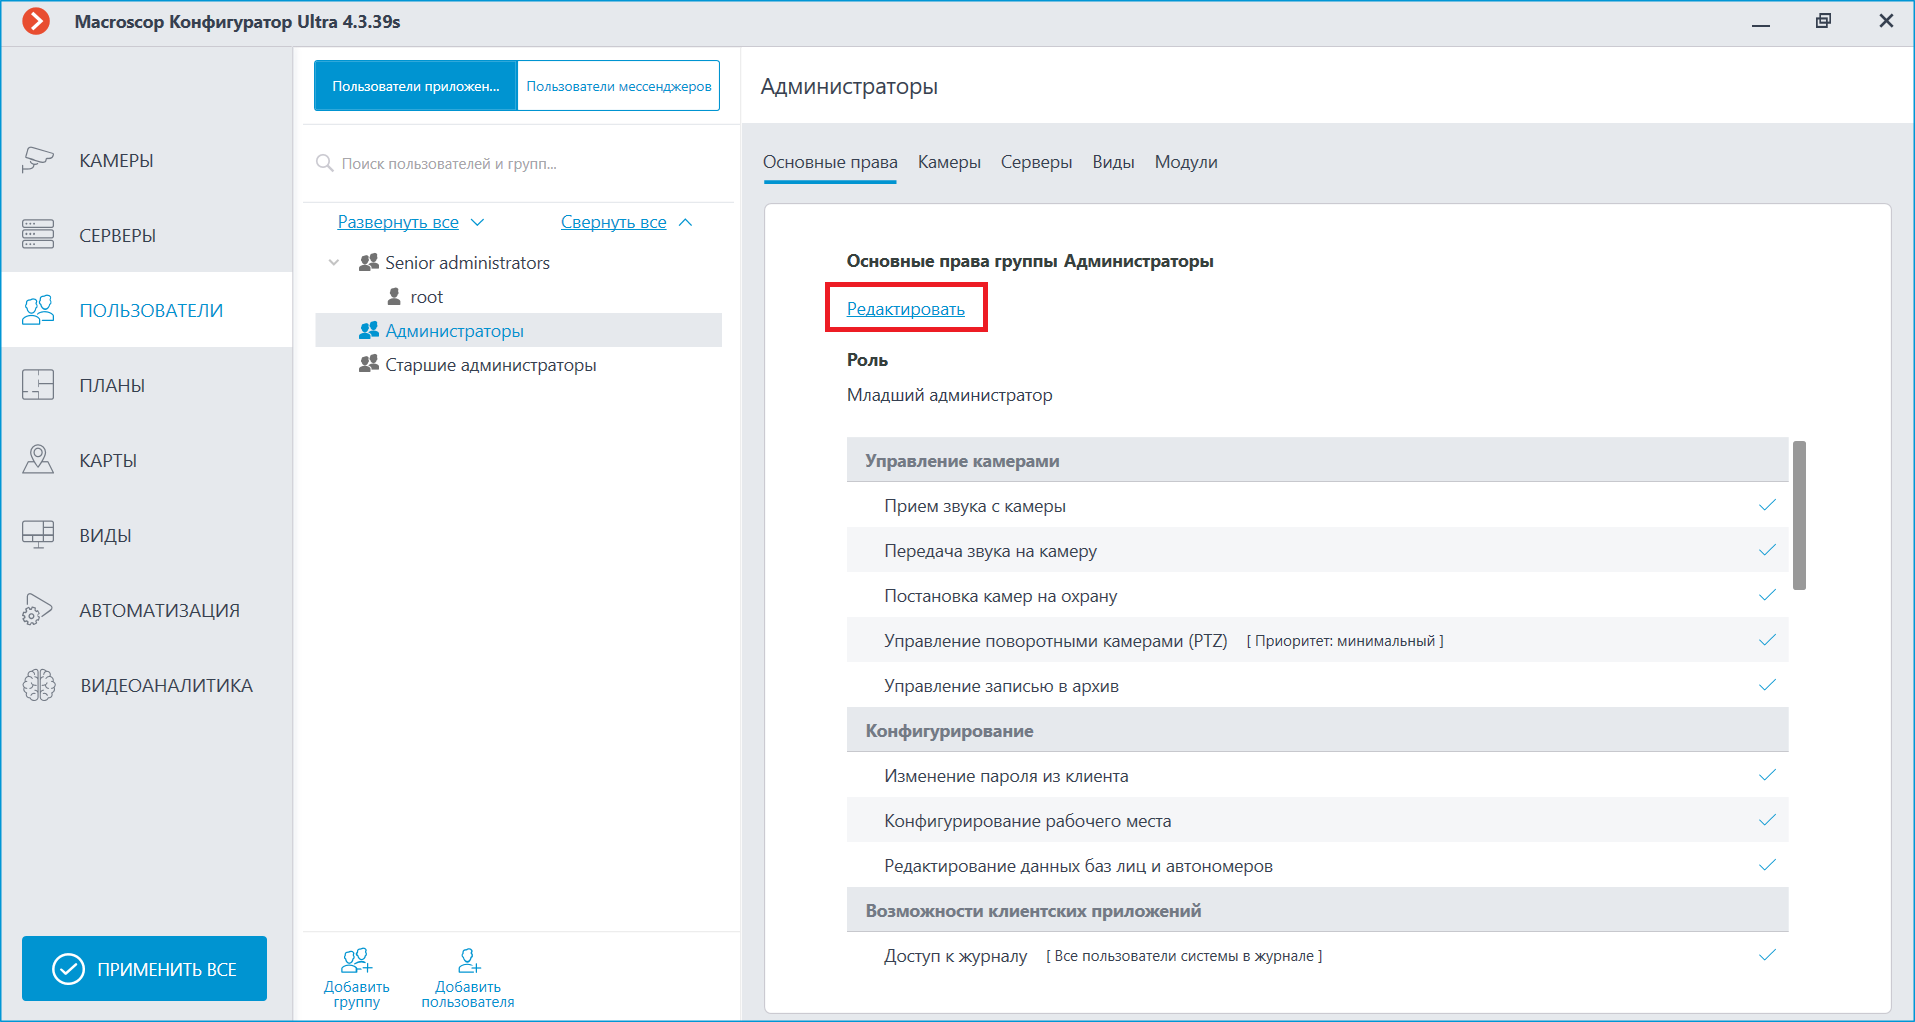
Task: Collapse the Senior administrators tree node
Action: (x=334, y=262)
